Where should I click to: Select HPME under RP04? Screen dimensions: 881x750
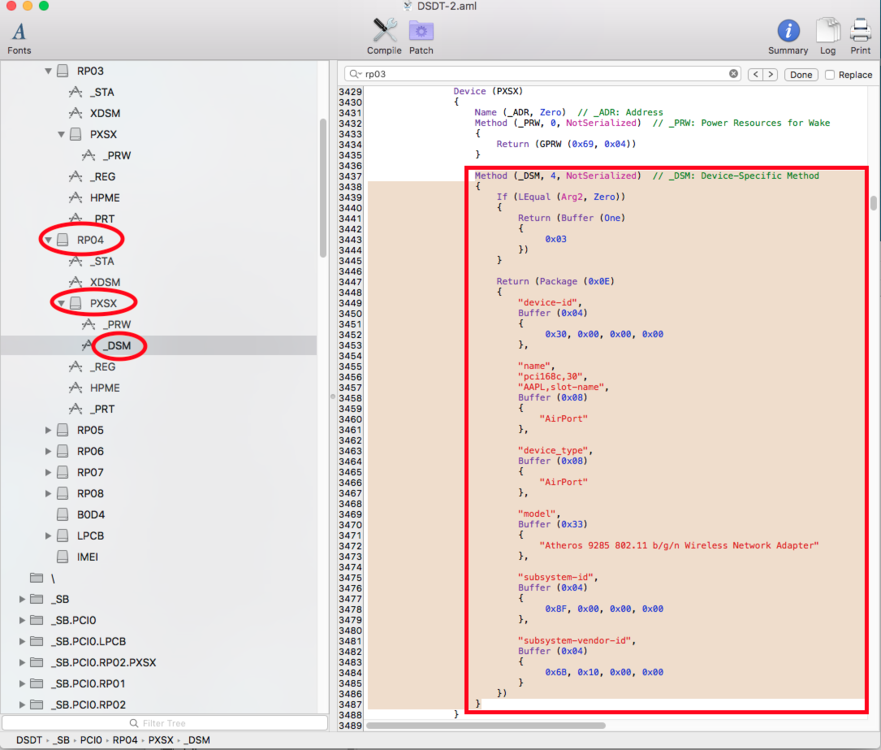point(105,388)
